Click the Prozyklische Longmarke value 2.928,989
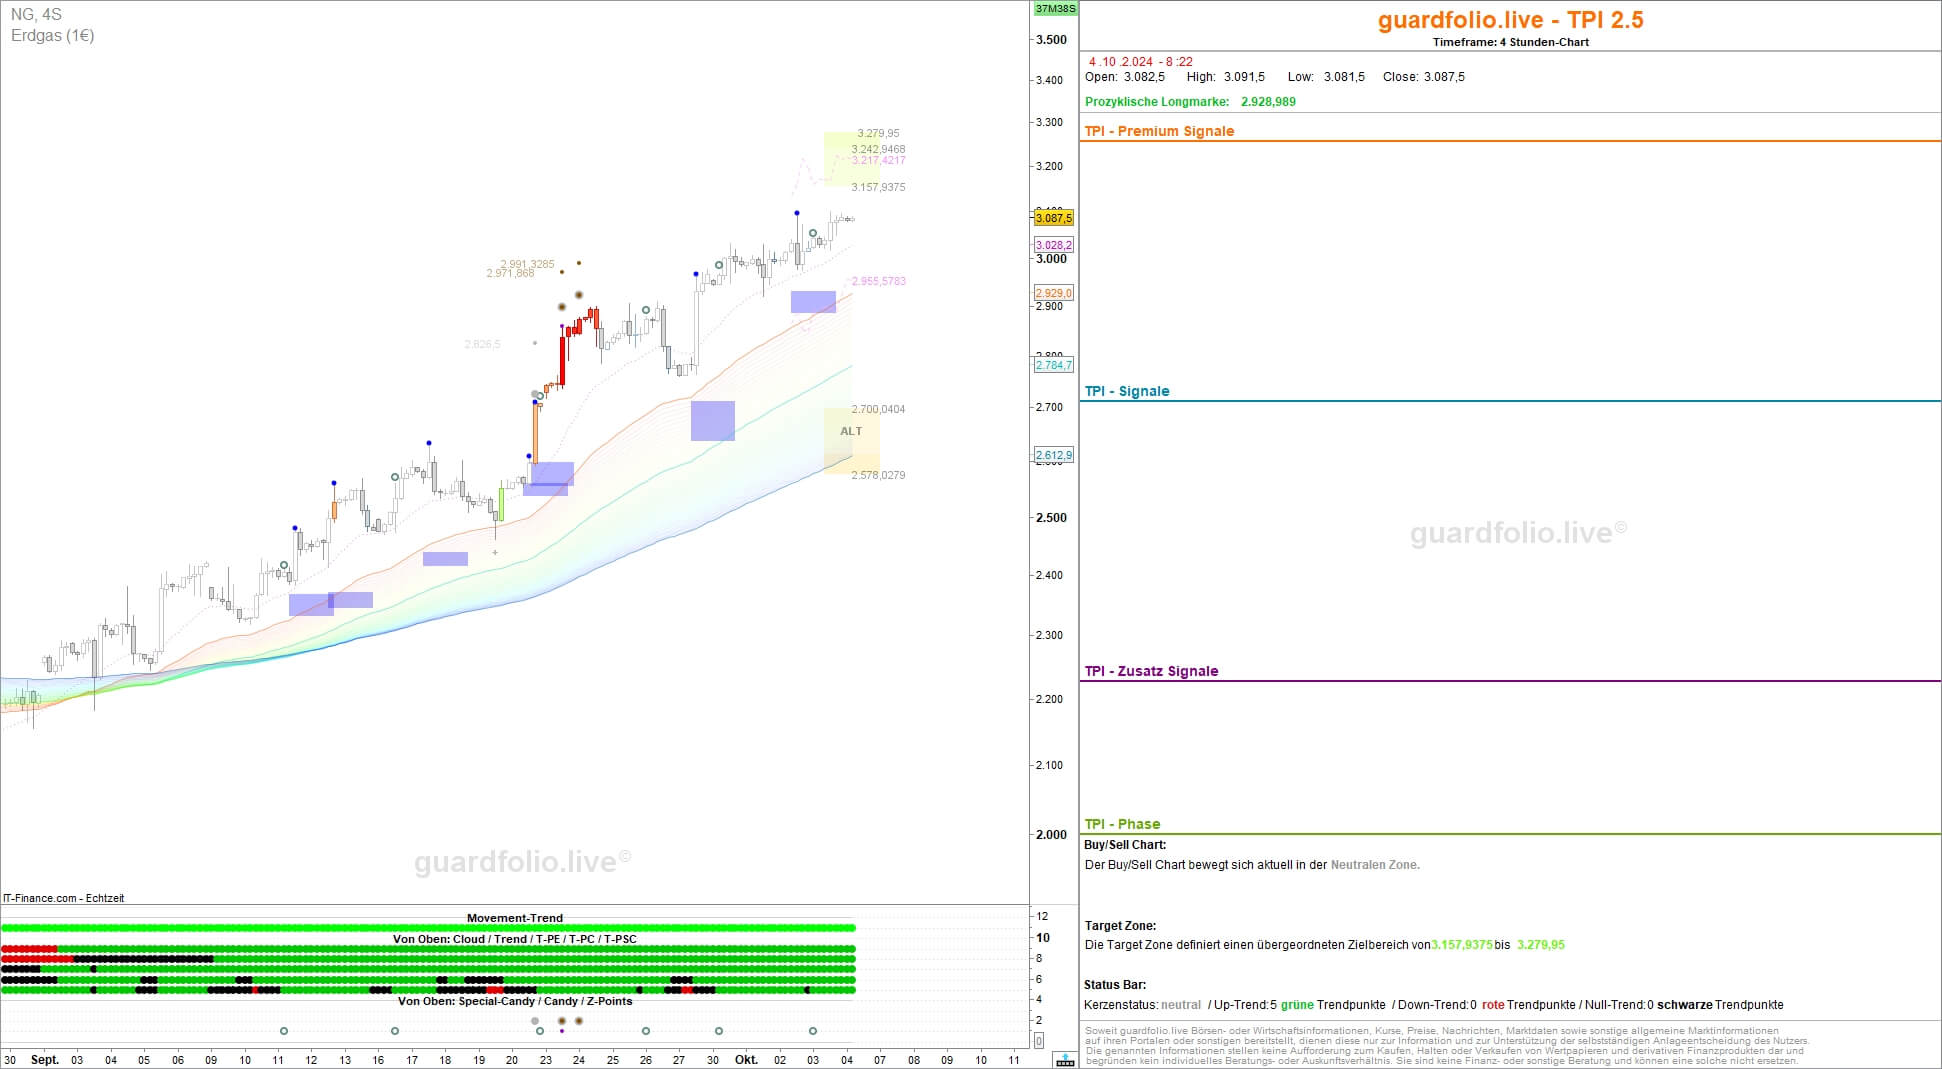 1268,102
